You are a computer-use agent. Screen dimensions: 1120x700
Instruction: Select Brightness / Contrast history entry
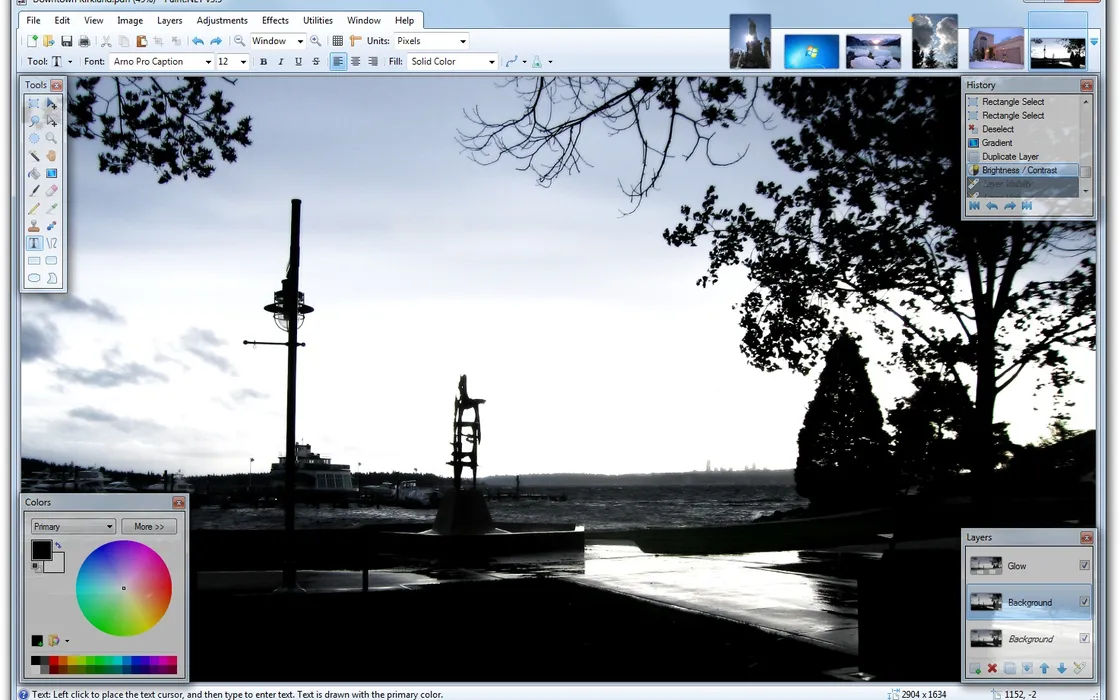pyautogui.click(x=1022, y=170)
